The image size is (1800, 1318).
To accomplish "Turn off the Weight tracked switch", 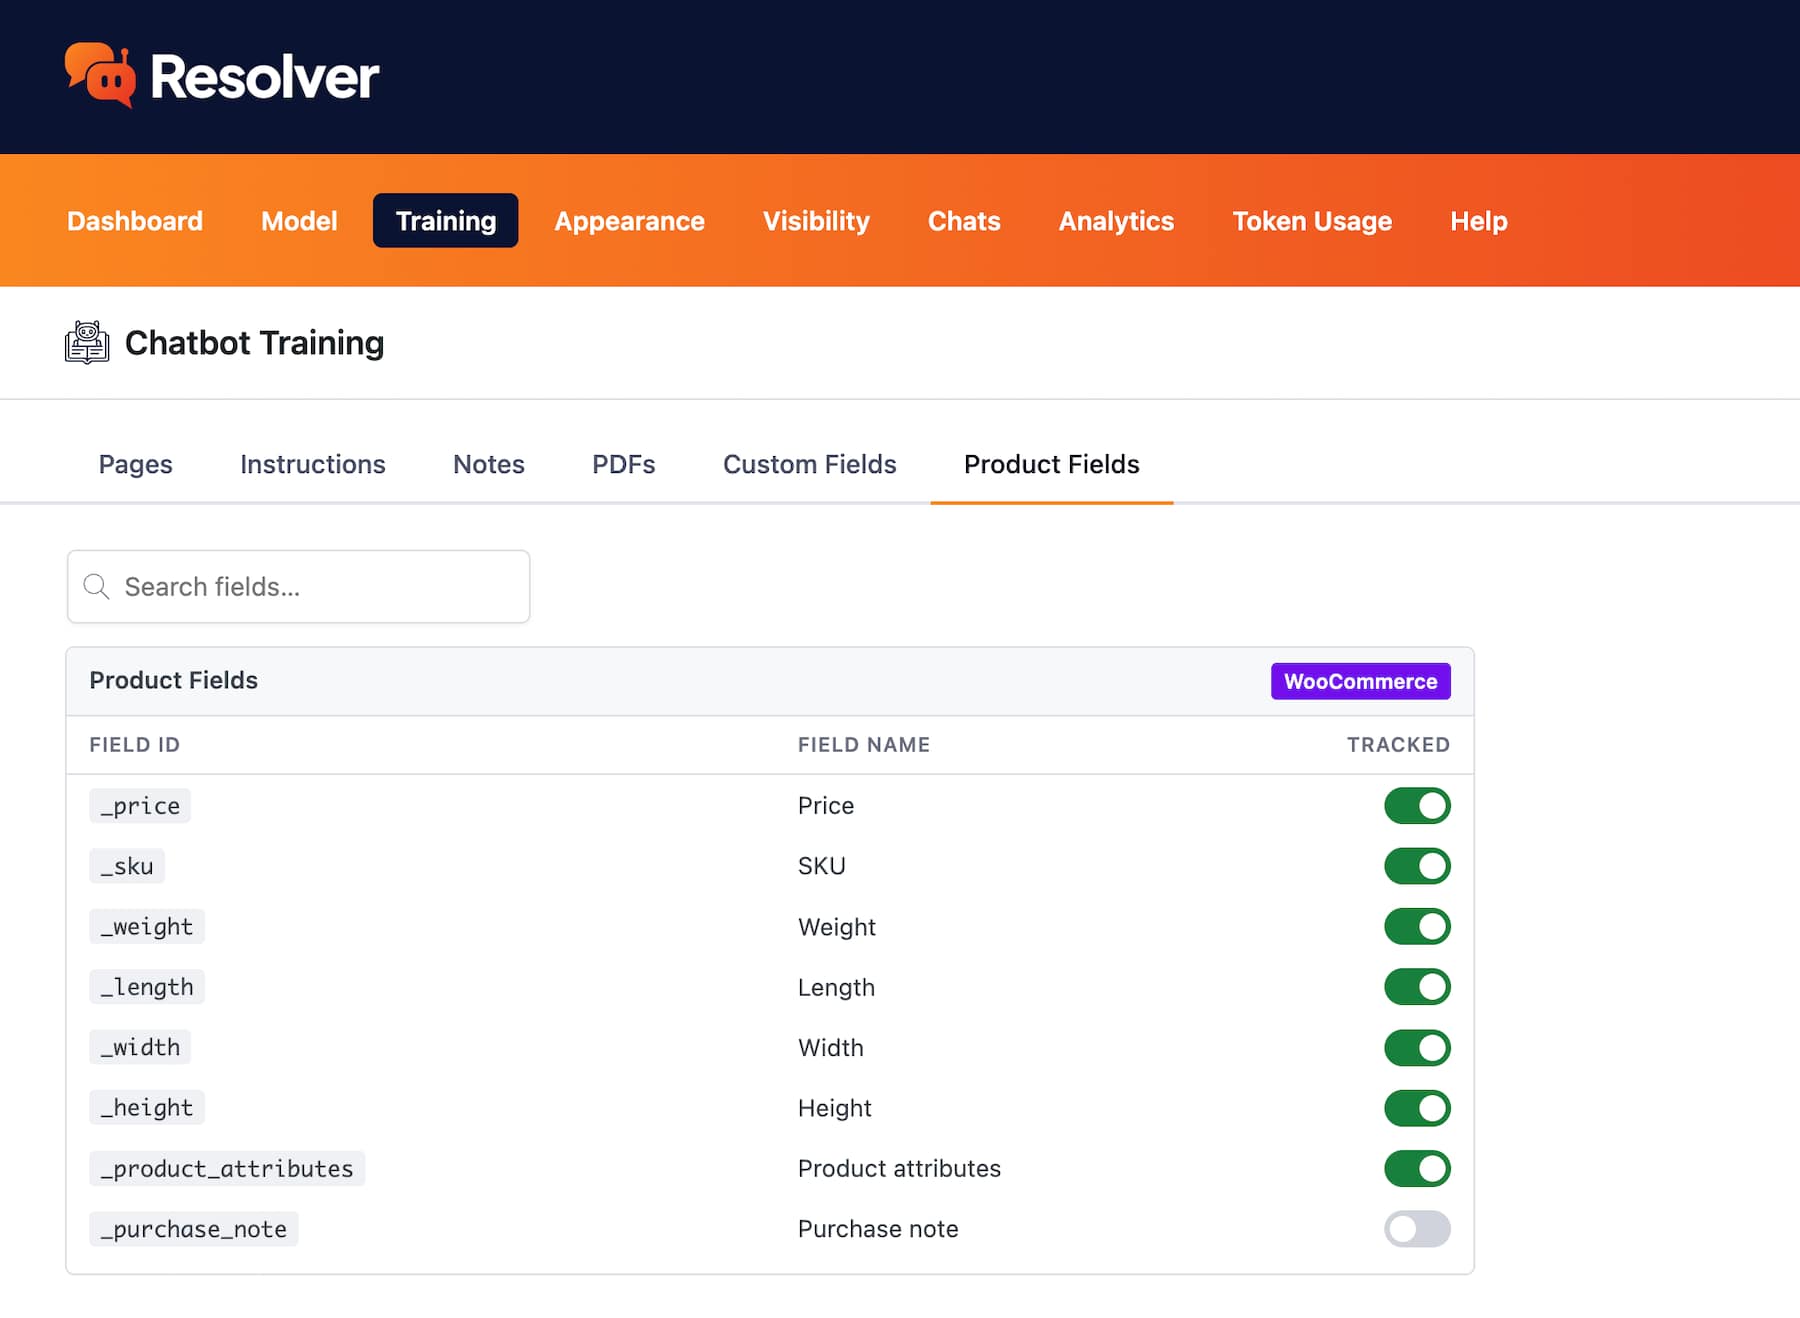I will tap(1417, 926).
